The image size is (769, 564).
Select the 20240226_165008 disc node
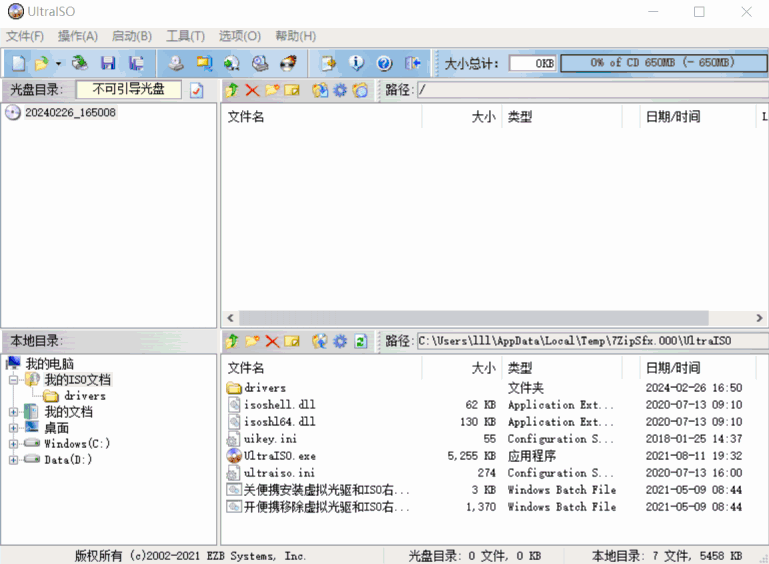coord(70,113)
